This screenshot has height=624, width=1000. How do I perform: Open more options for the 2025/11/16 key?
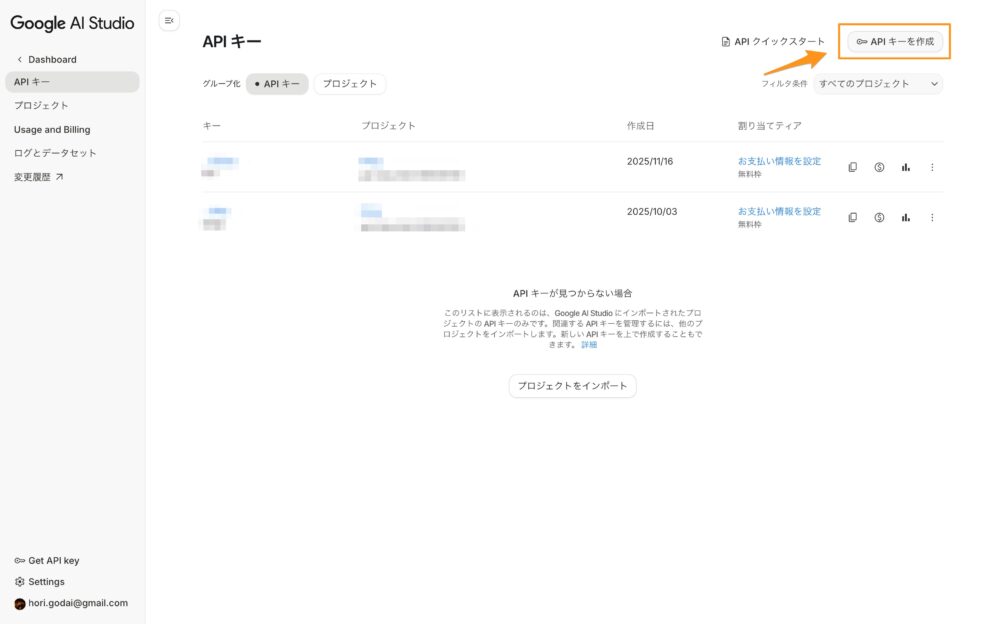(x=932, y=167)
